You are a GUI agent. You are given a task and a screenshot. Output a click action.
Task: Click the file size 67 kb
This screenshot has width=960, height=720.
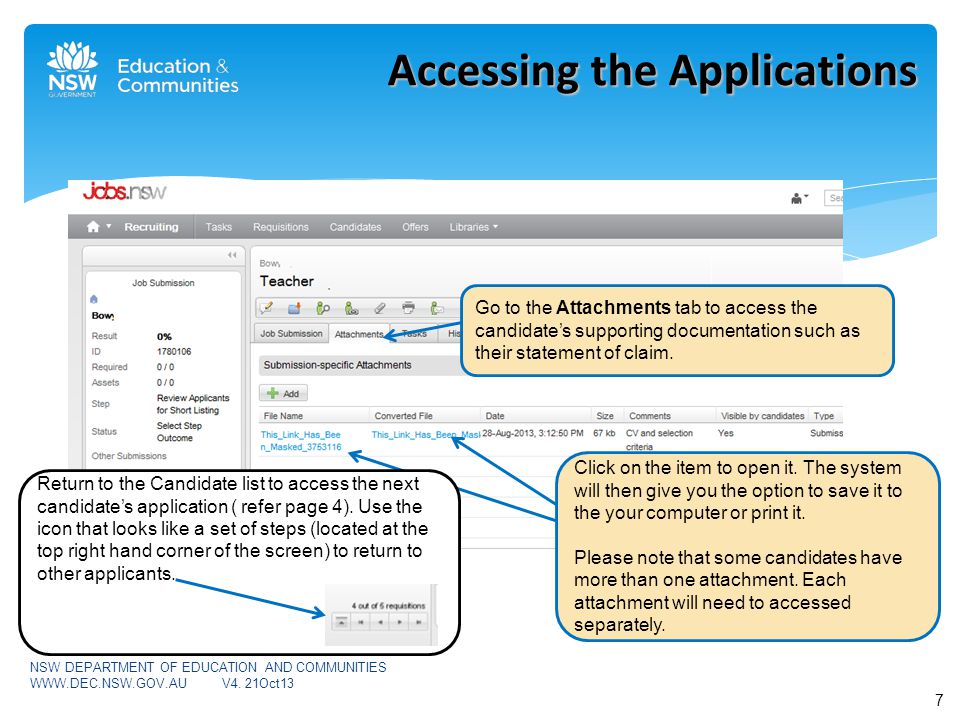click(x=604, y=433)
